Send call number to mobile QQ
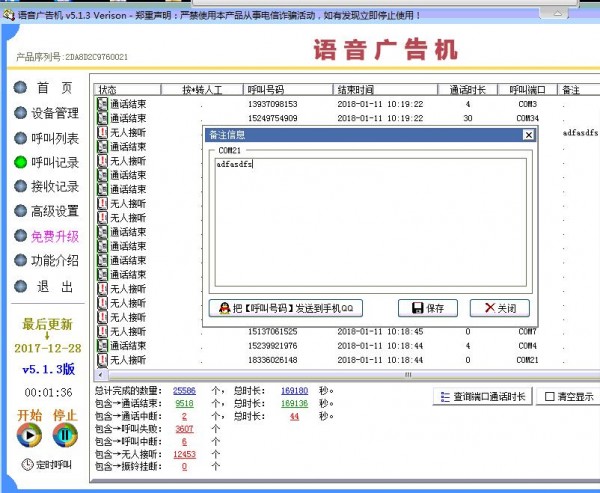The image size is (600, 493). (287, 308)
